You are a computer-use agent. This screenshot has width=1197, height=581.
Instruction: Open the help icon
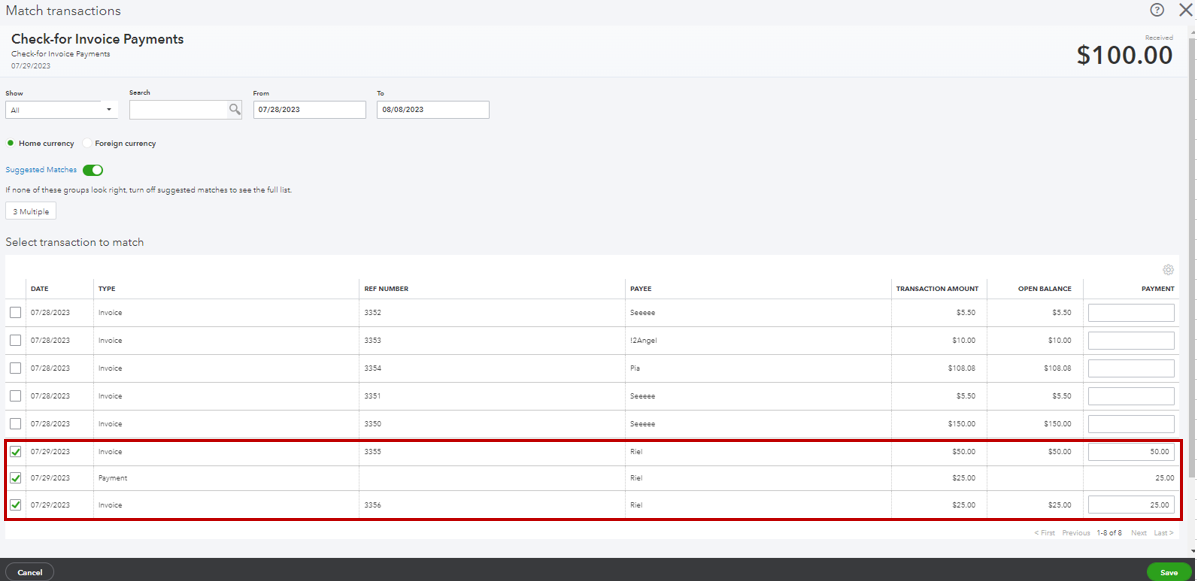1157,10
